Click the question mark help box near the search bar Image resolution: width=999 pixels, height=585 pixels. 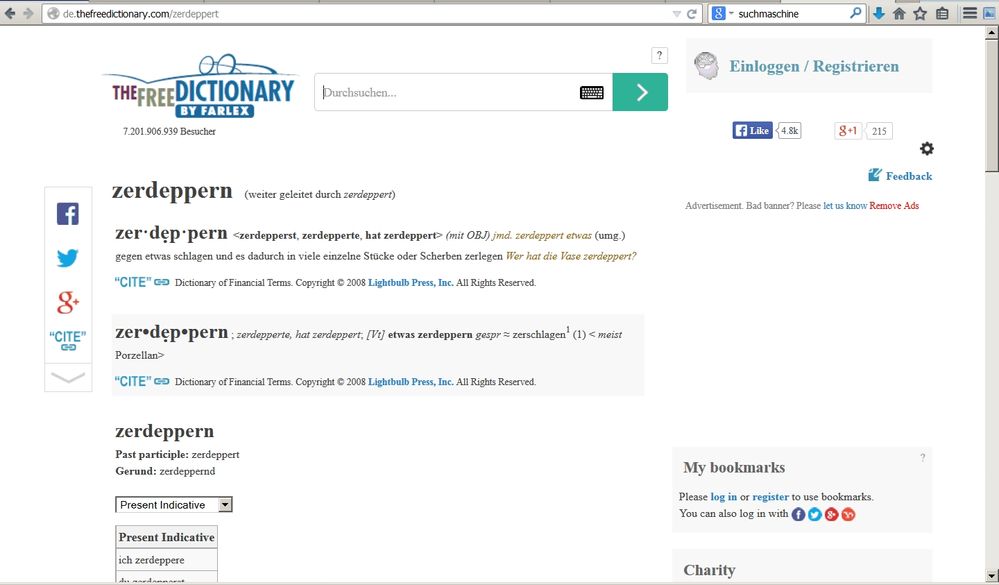pos(659,56)
